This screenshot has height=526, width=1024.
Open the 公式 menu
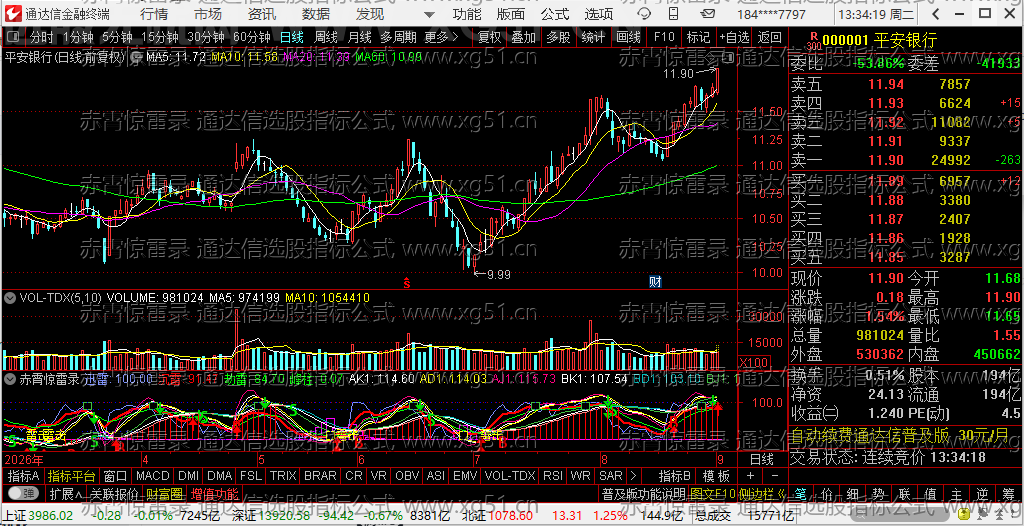point(555,14)
